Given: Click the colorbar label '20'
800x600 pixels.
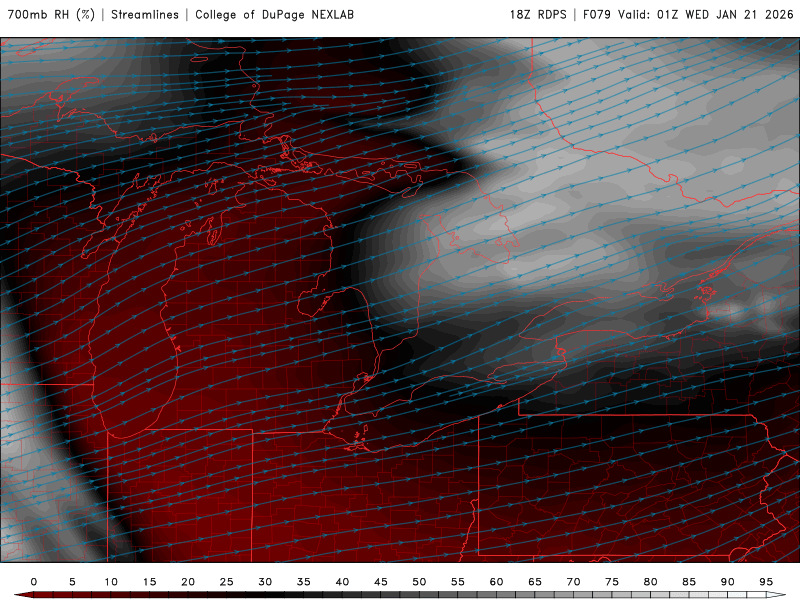Looking at the screenshot, I should (x=188, y=582).
